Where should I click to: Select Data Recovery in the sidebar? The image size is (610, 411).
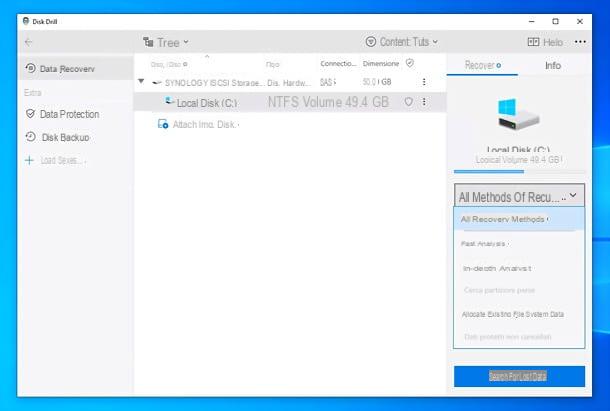[76, 69]
